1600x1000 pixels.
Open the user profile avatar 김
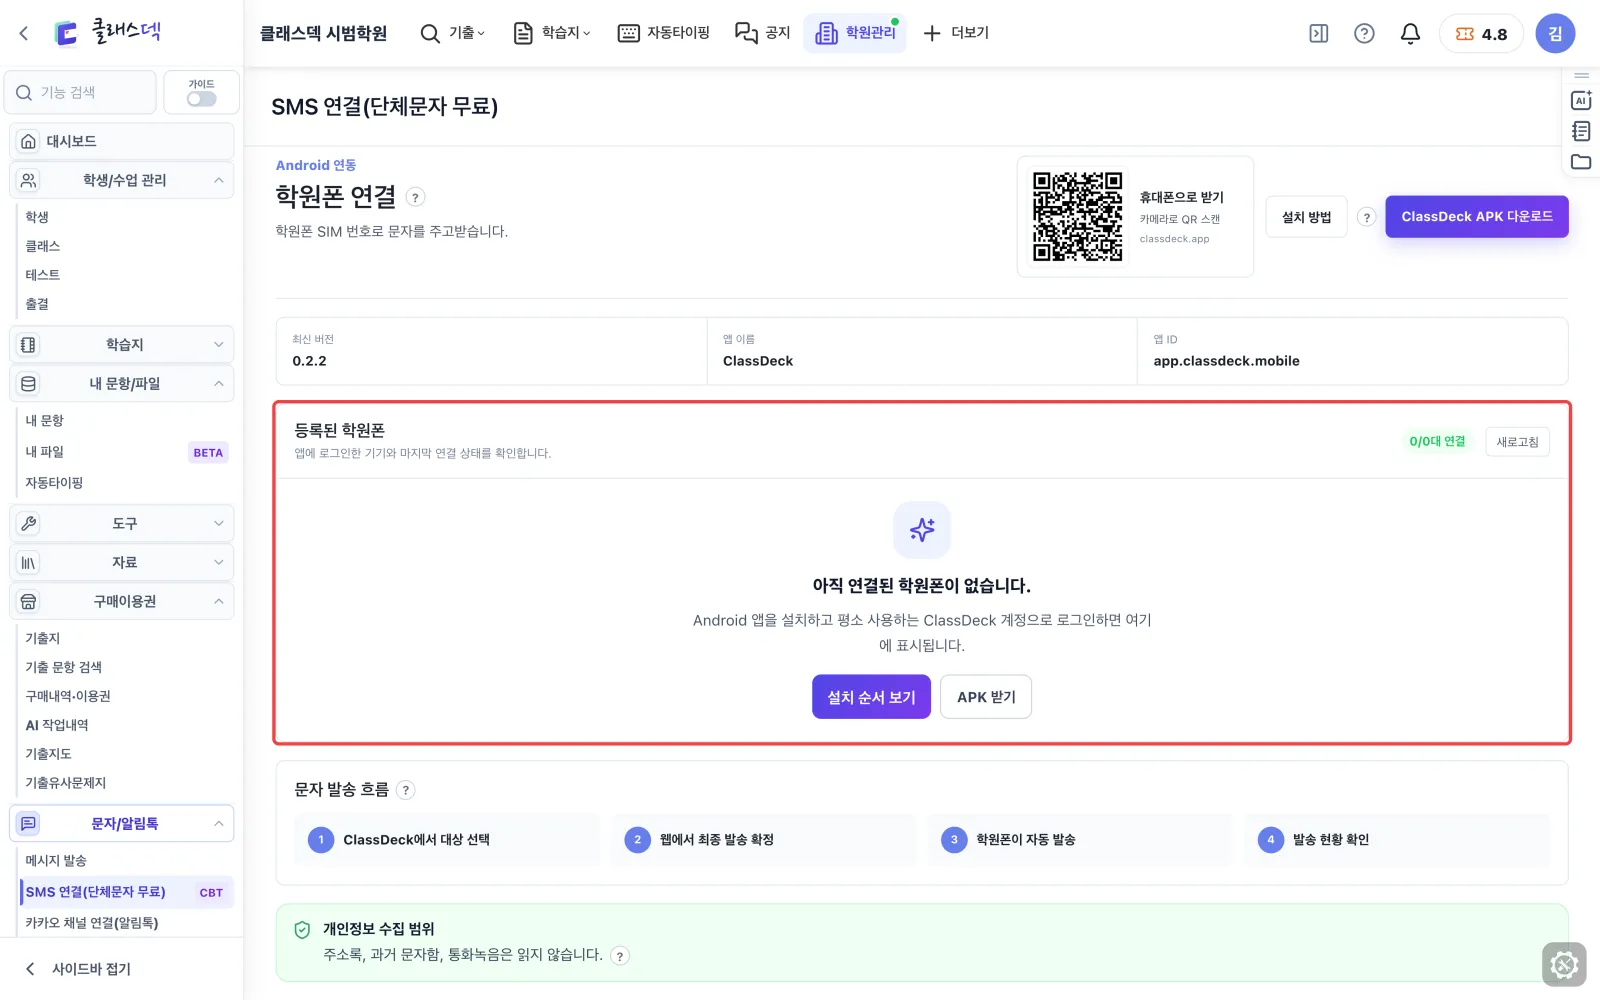tap(1555, 33)
